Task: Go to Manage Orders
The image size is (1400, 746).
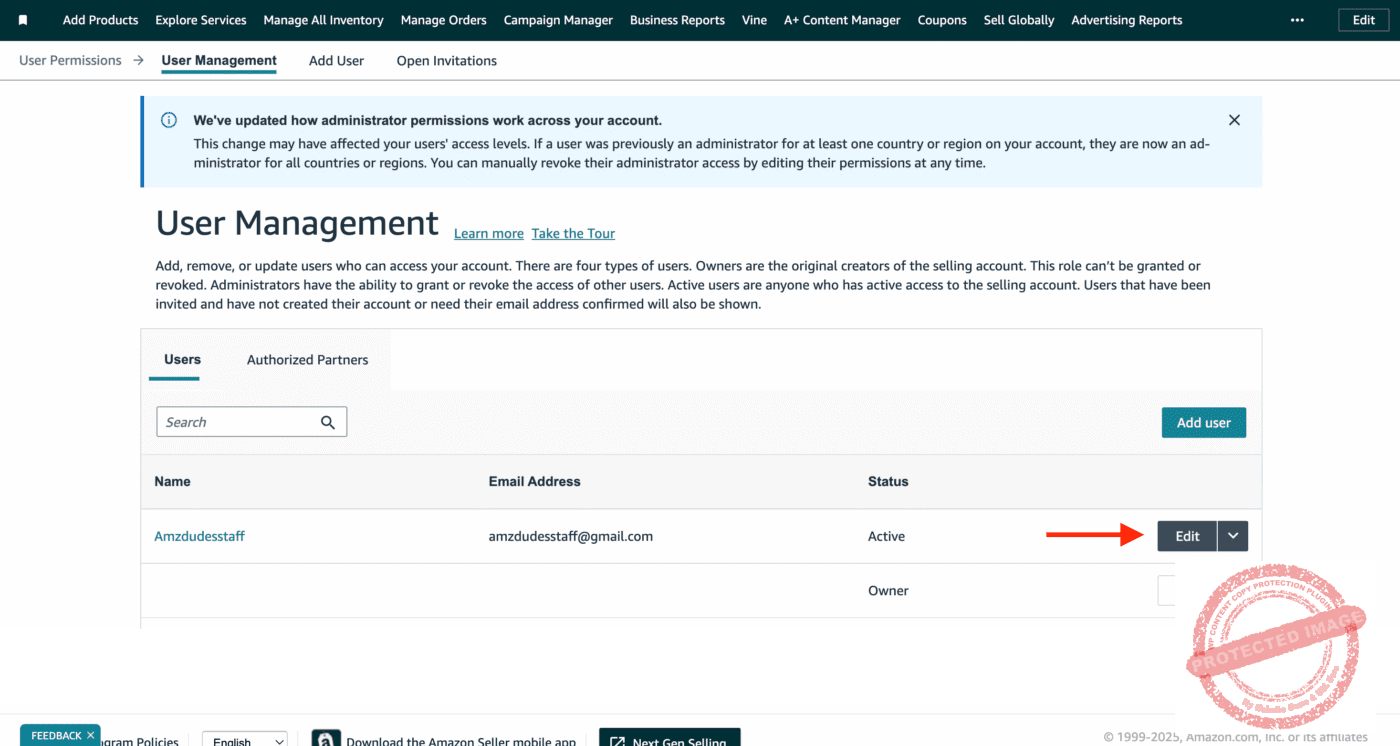Action: (443, 20)
